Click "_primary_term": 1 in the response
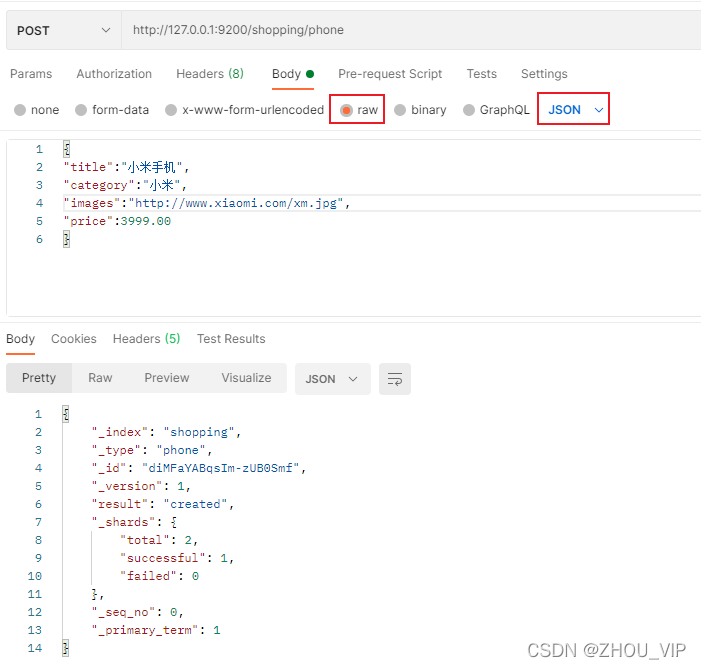Viewport: 701px width, 669px height. pos(156,630)
